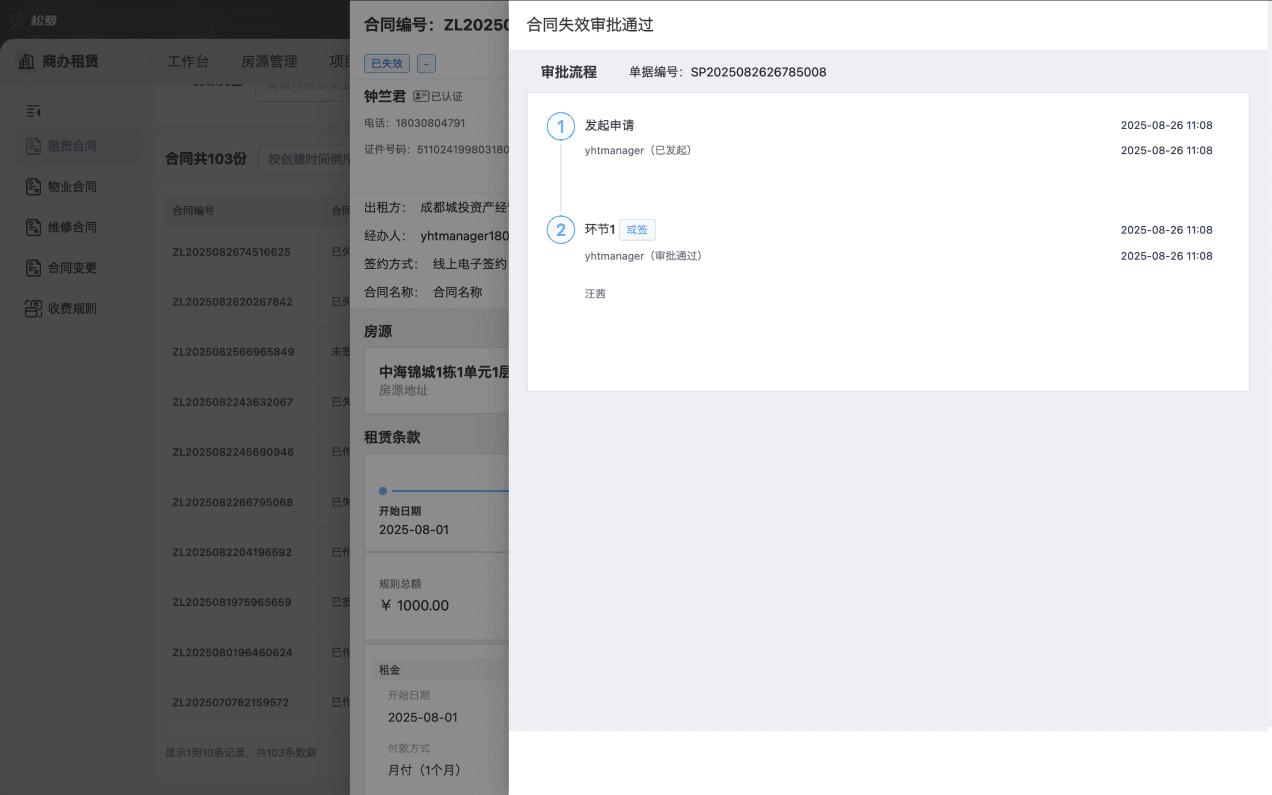The image size is (1272, 795).
Task: Open contract ZL2025082245690946
Action: pyautogui.click(x=233, y=452)
